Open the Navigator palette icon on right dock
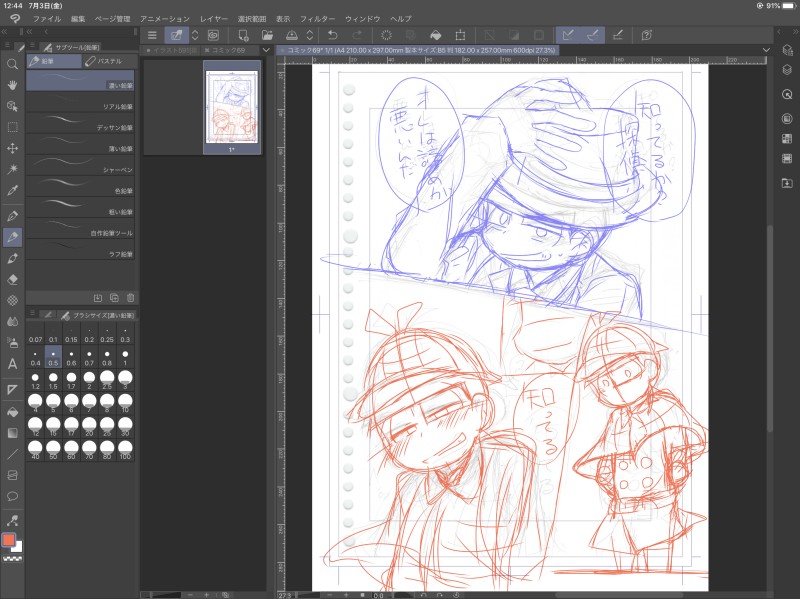800x599 pixels. pyautogui.click(x=787, y=94)
